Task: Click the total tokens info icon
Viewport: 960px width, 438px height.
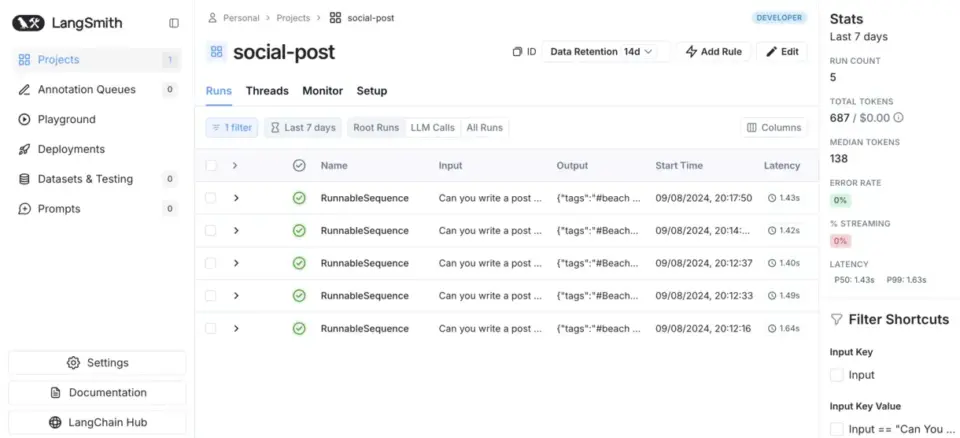Action: (x=899, y=118)
